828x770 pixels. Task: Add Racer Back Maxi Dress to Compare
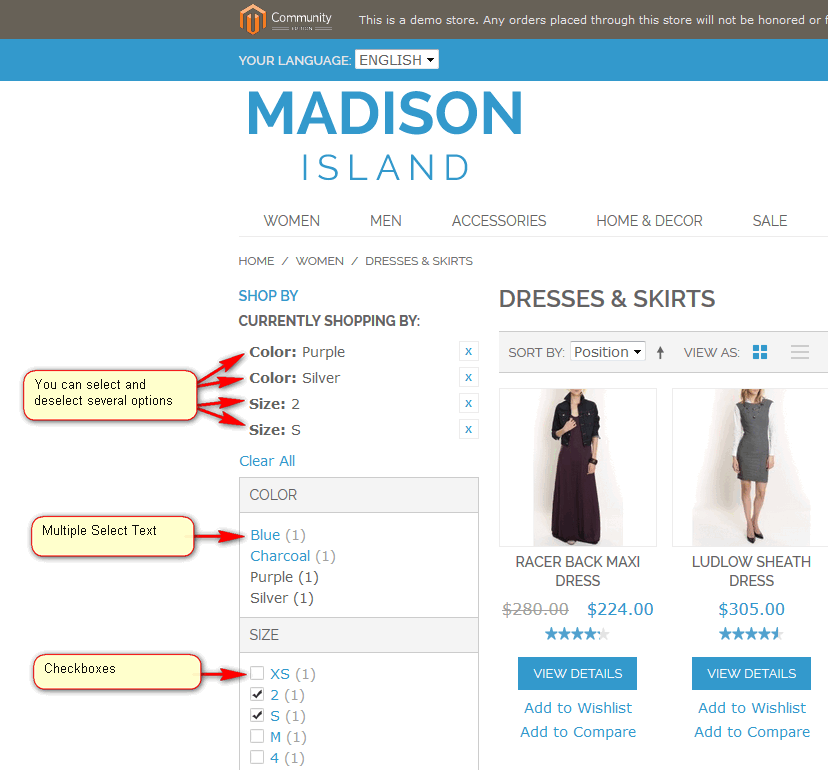[578, 732]
